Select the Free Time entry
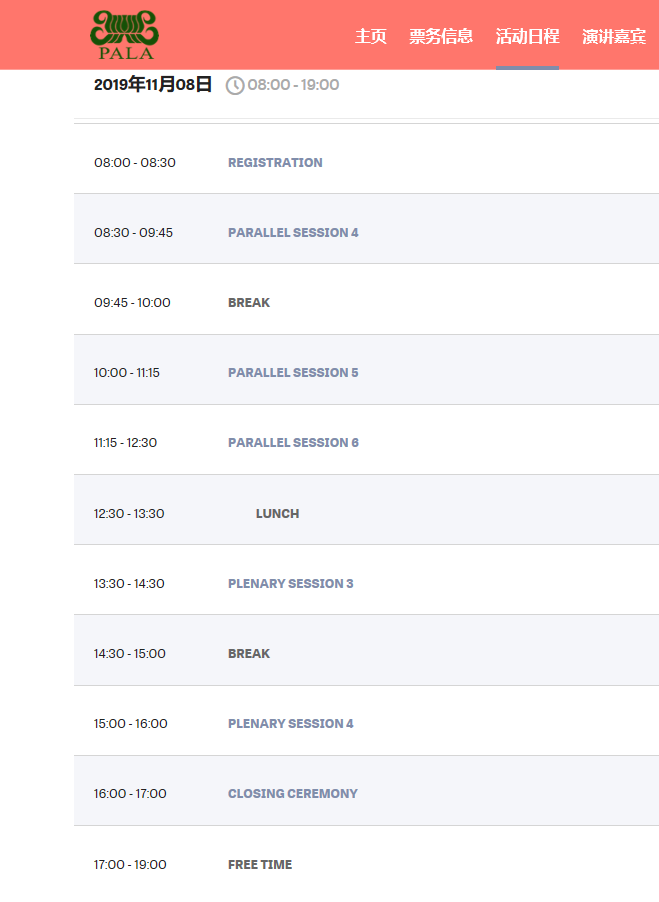659x902 pixels. pyautogui.click(x=260, y=865)
